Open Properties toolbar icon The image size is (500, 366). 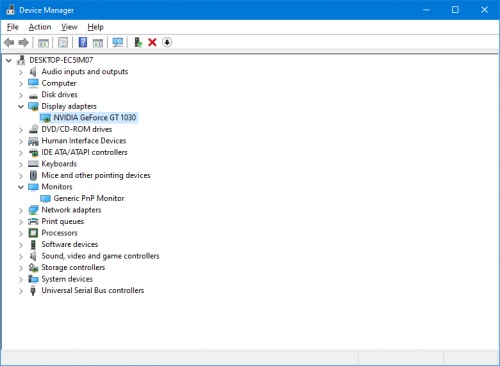click(63, 42)
